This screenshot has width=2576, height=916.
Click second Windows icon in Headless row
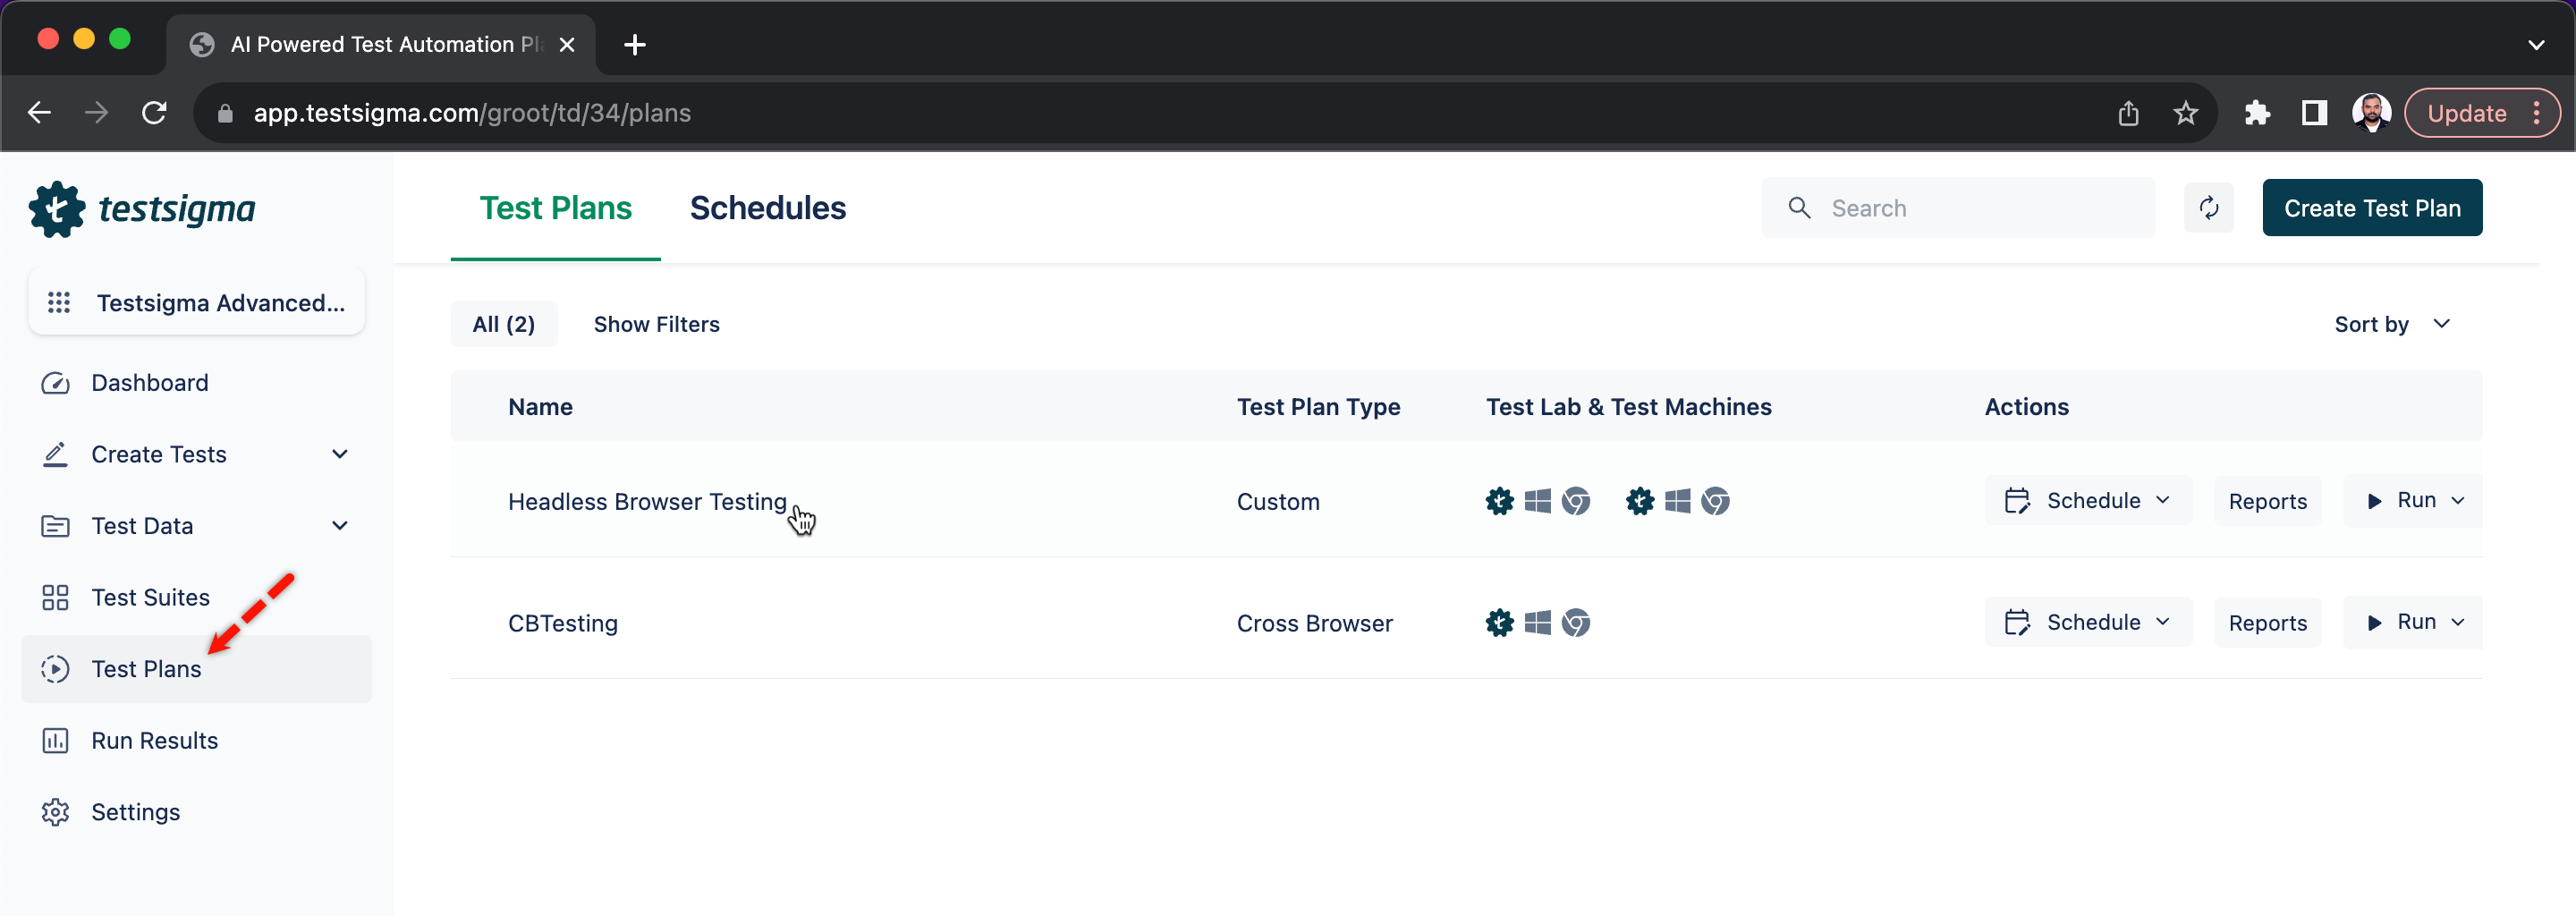click(x=1677, y=501)
